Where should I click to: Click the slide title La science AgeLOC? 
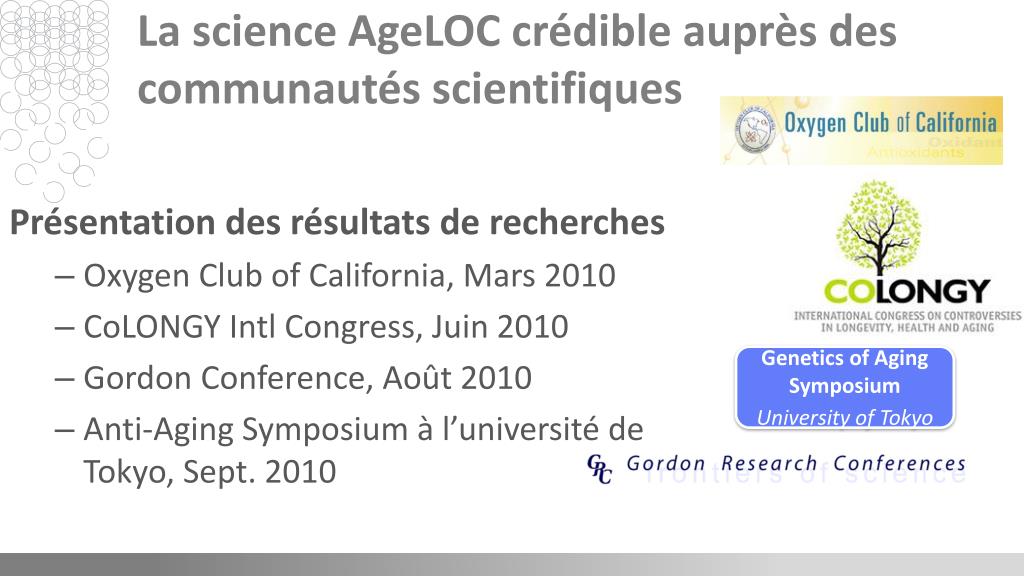coord(517,60)
